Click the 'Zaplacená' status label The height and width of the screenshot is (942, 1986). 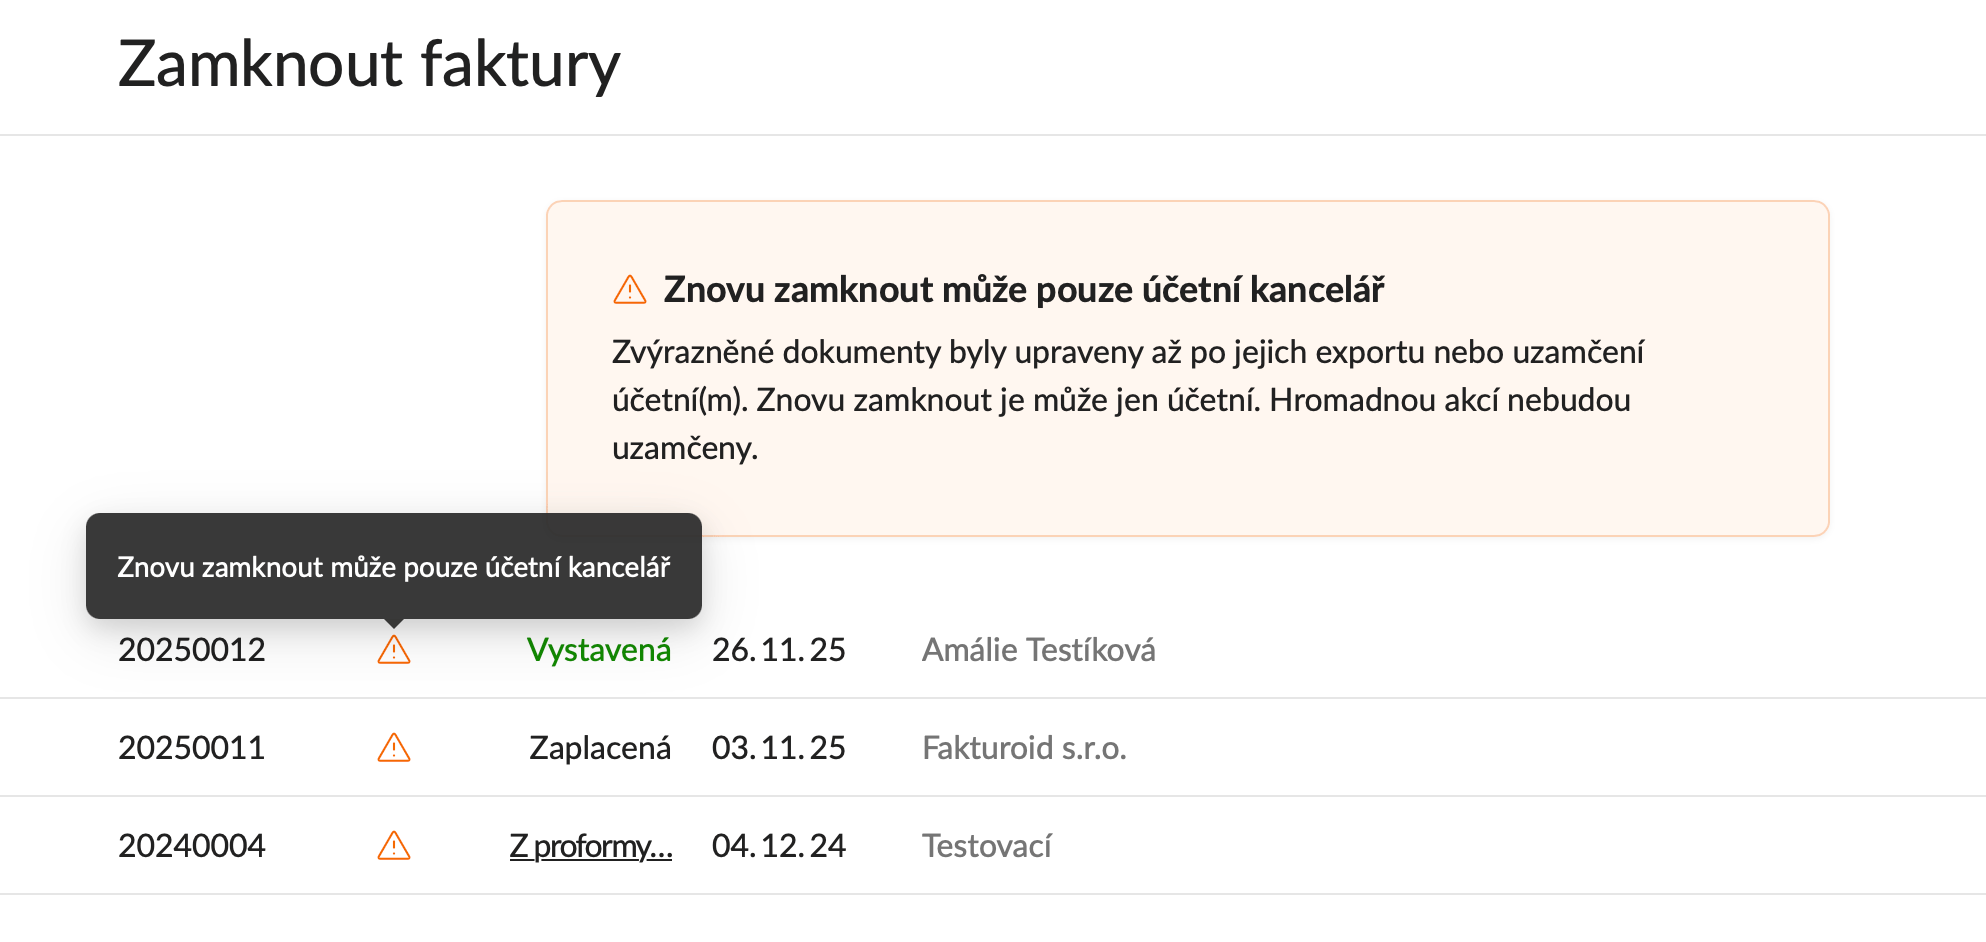[599, 748]
